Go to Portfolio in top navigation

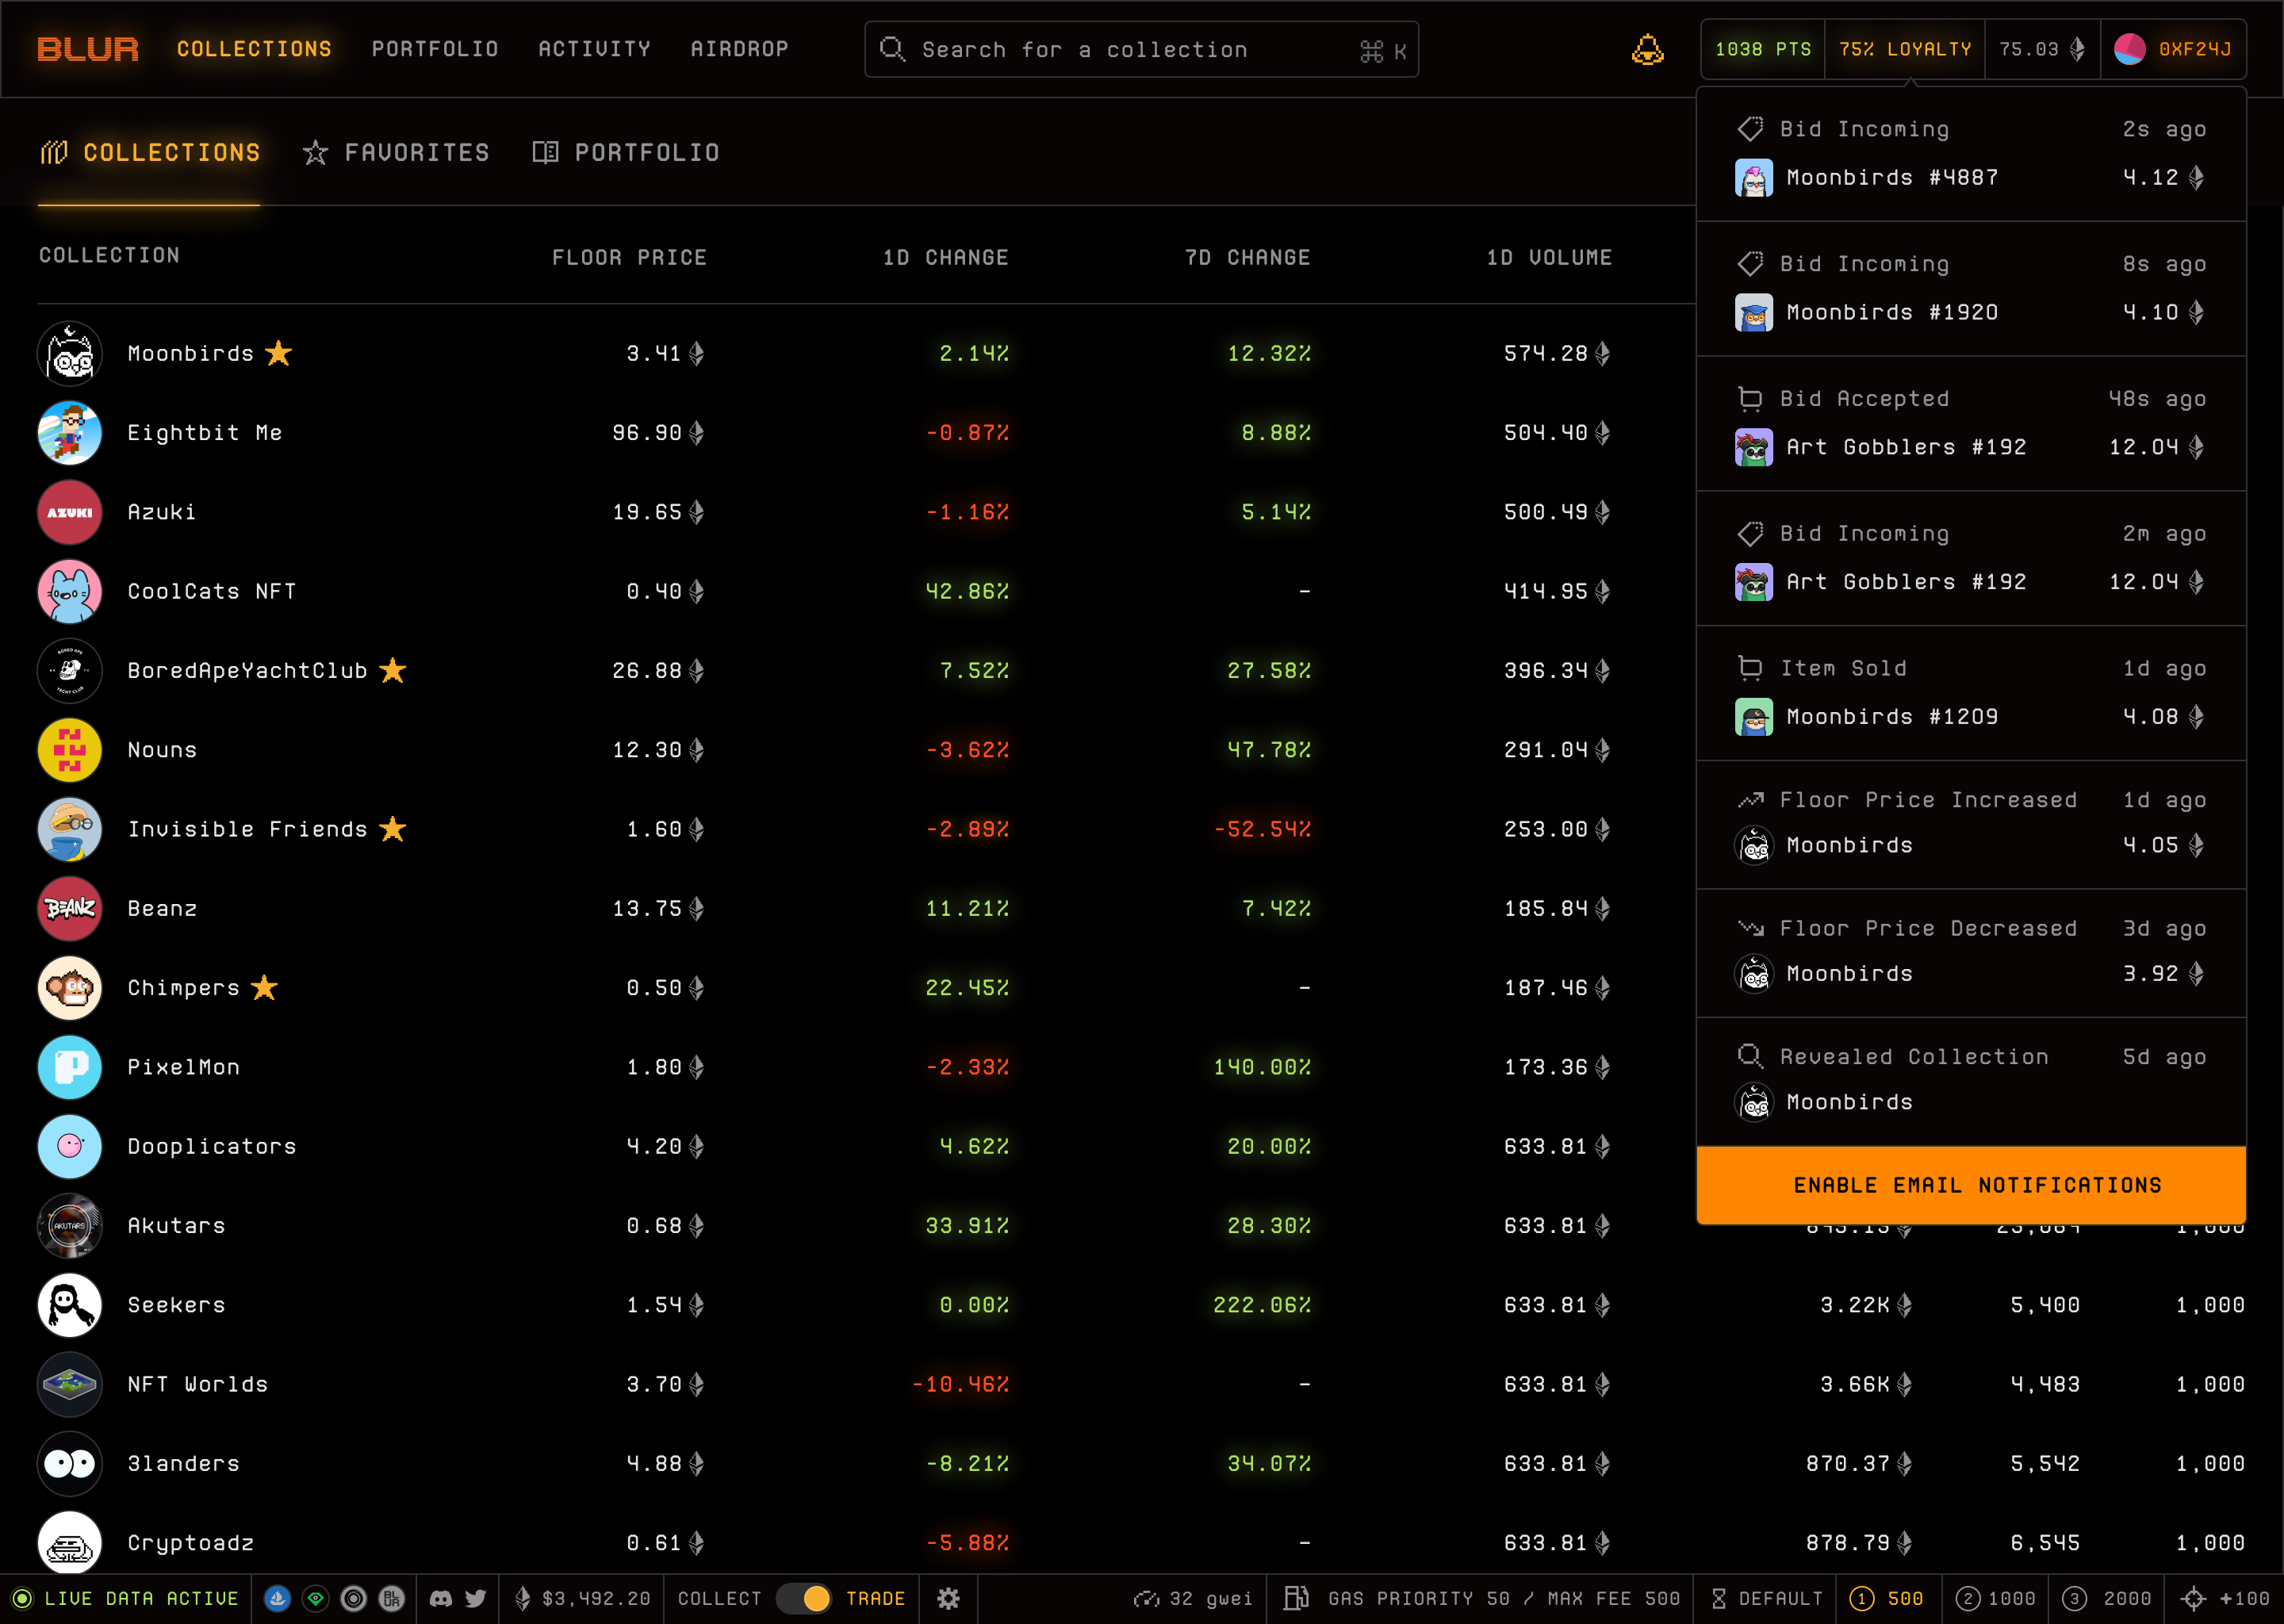(x=435, y=49)
